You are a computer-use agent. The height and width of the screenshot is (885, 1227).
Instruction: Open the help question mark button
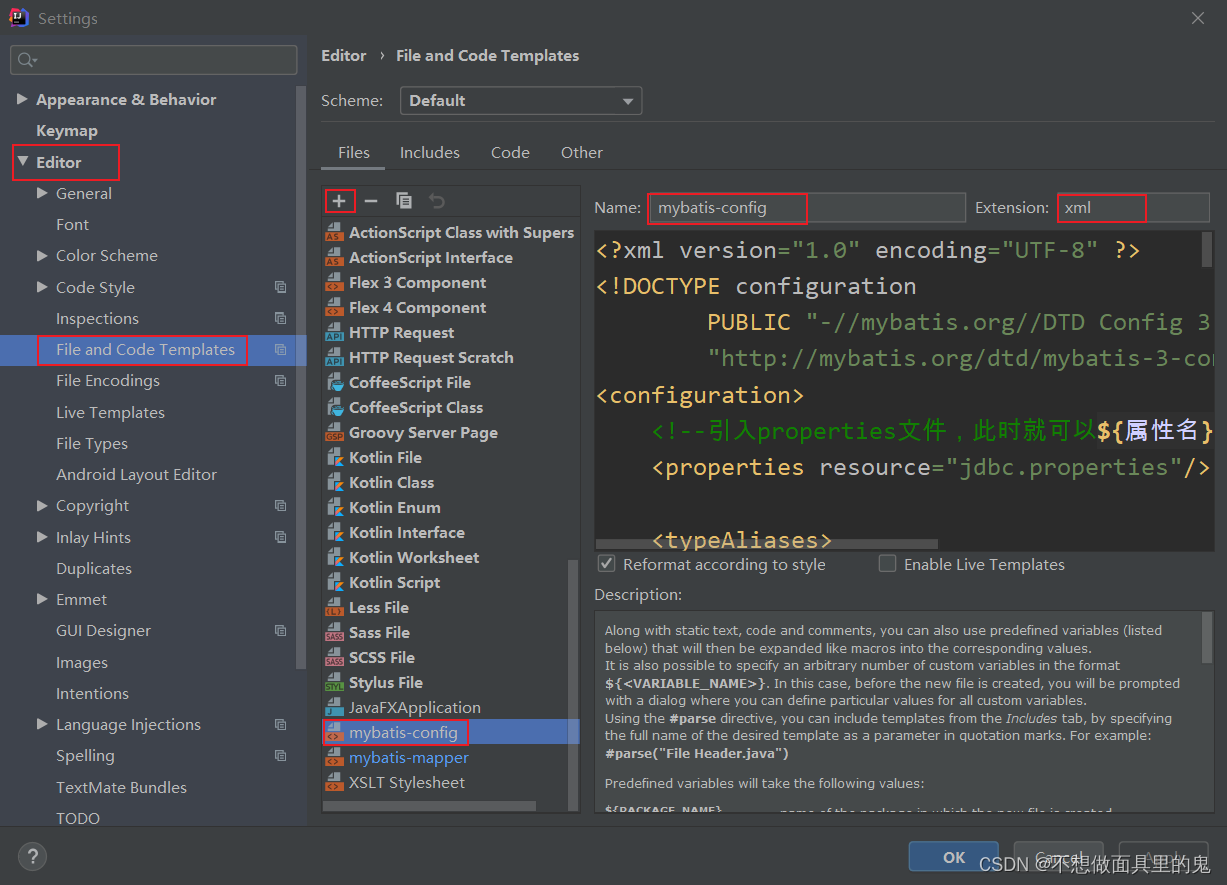[32, 856]
